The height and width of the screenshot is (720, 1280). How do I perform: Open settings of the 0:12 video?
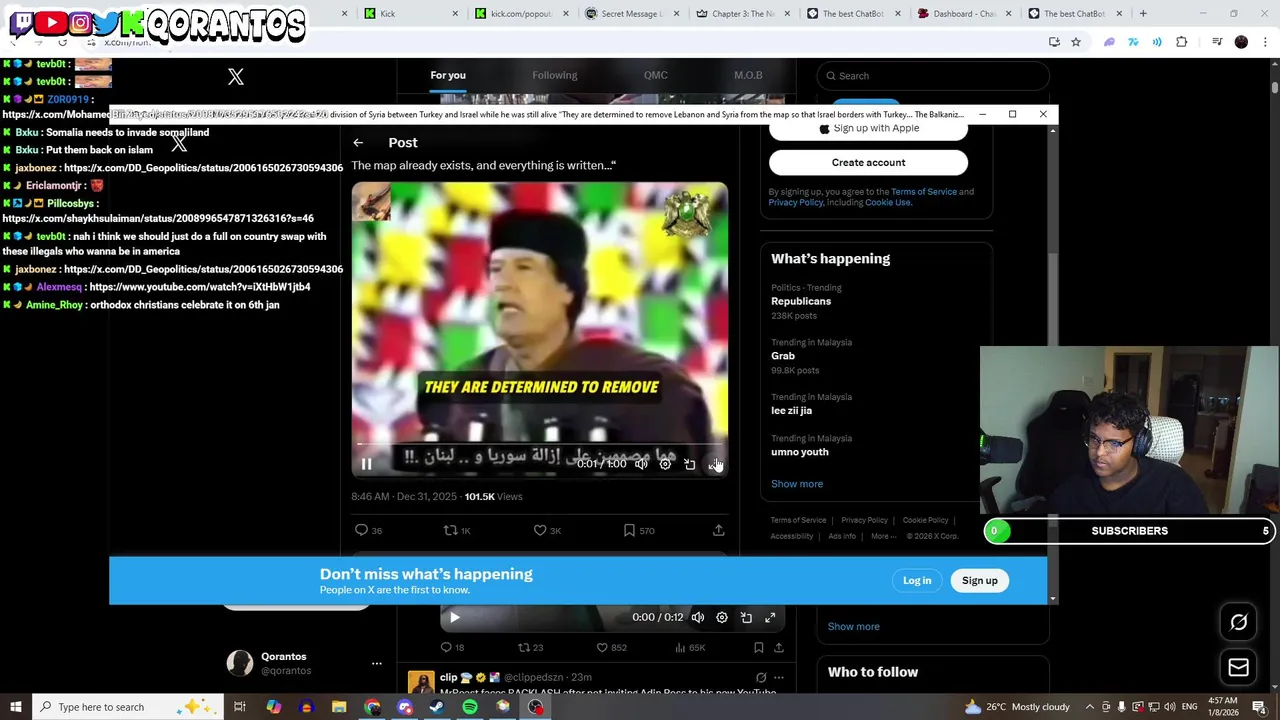[x=722, y=618]
